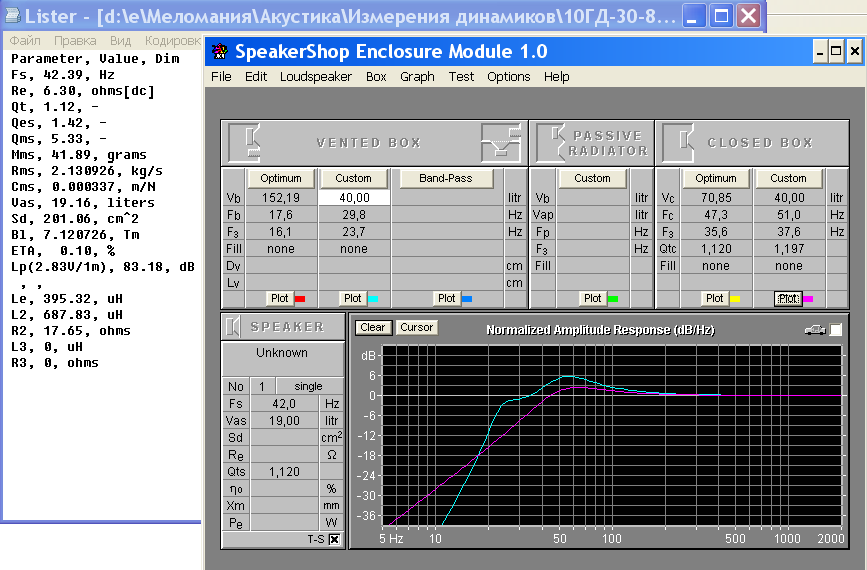Click the vented box custom Vb field
This screenshot has width=867, height=570.
click(353, 198)
